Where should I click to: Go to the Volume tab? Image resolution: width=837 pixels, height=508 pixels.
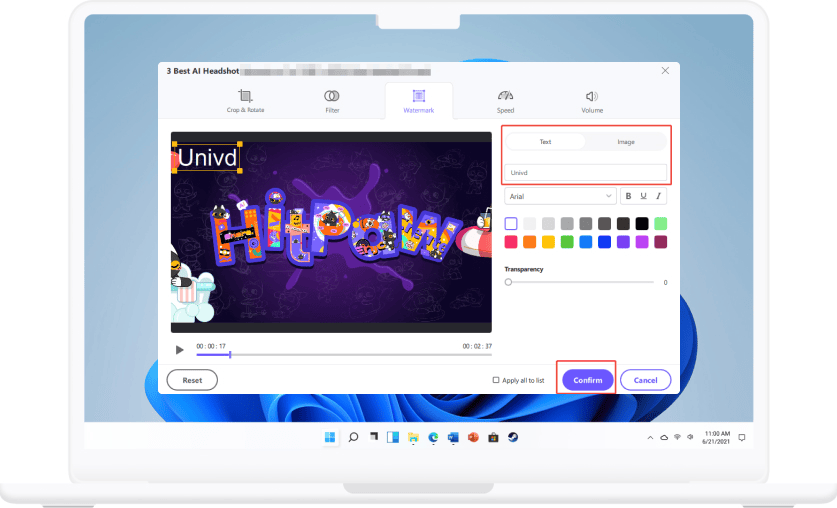(x=592, y=101)
